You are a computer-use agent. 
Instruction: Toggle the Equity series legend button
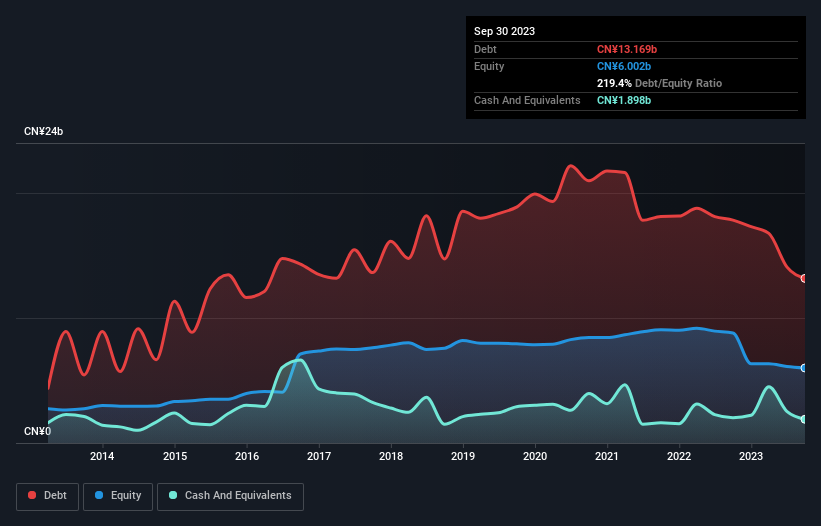pyautogui.click(x=118, y=496)
